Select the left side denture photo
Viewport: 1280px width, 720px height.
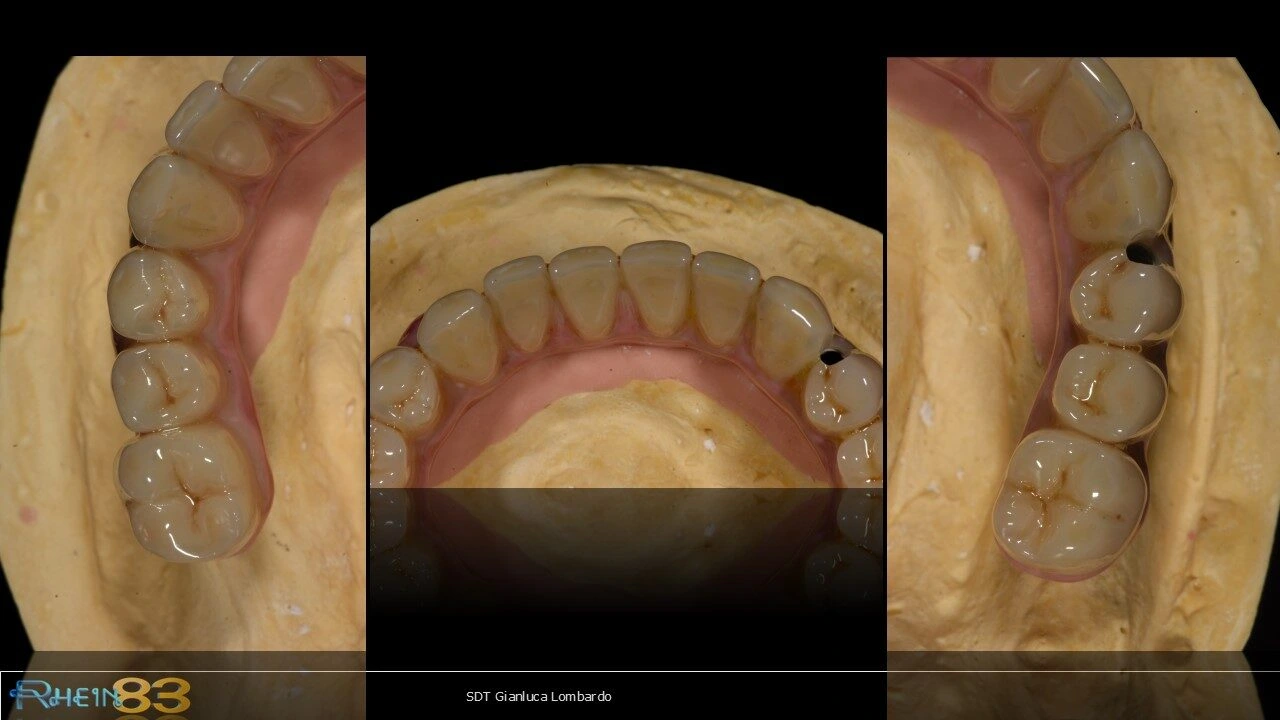tap(183, 350)
